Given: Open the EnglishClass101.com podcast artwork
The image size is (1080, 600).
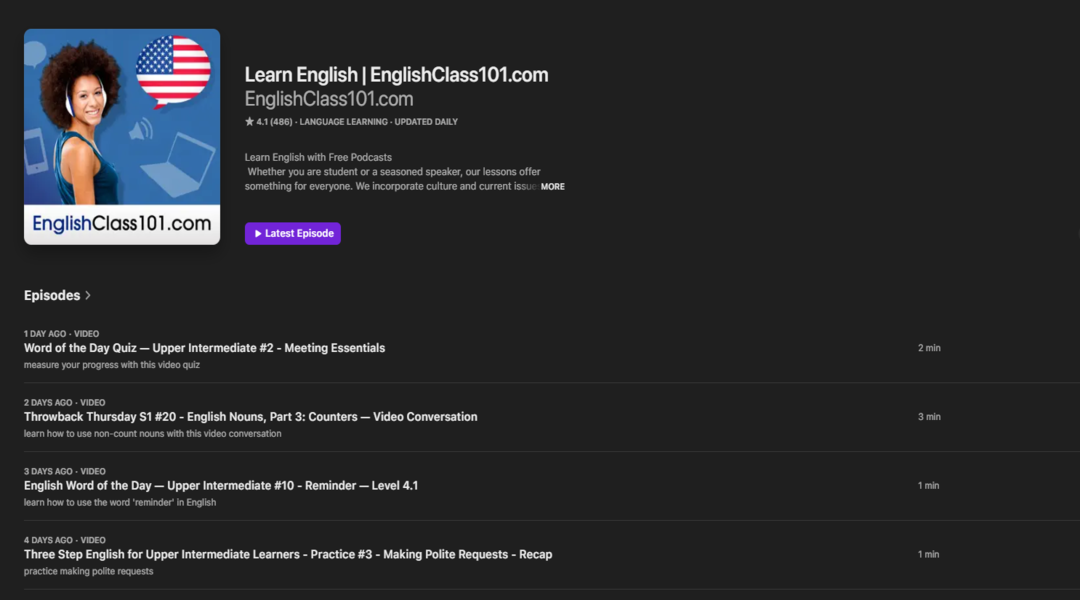Looking at the screenshot, I should pyautogui.click(x=122, y=136).
